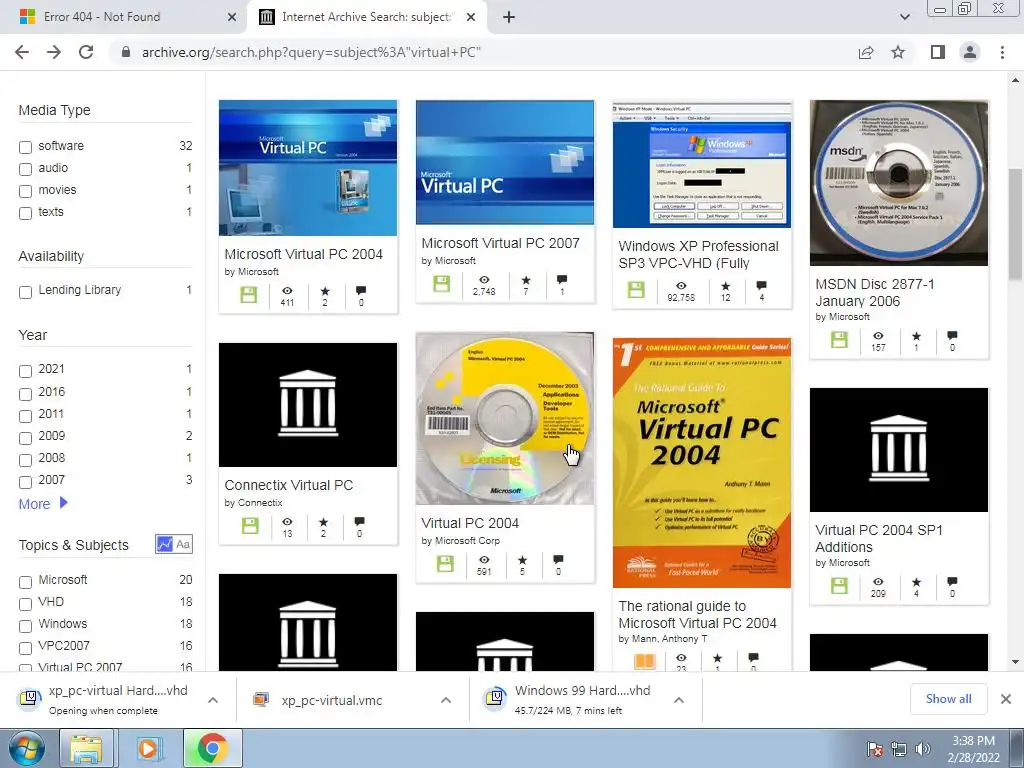The image size is (1024, 768).
Task: Open options arrow for xp_pc-virtual.vmc download
Action: [x=446, y=700]
